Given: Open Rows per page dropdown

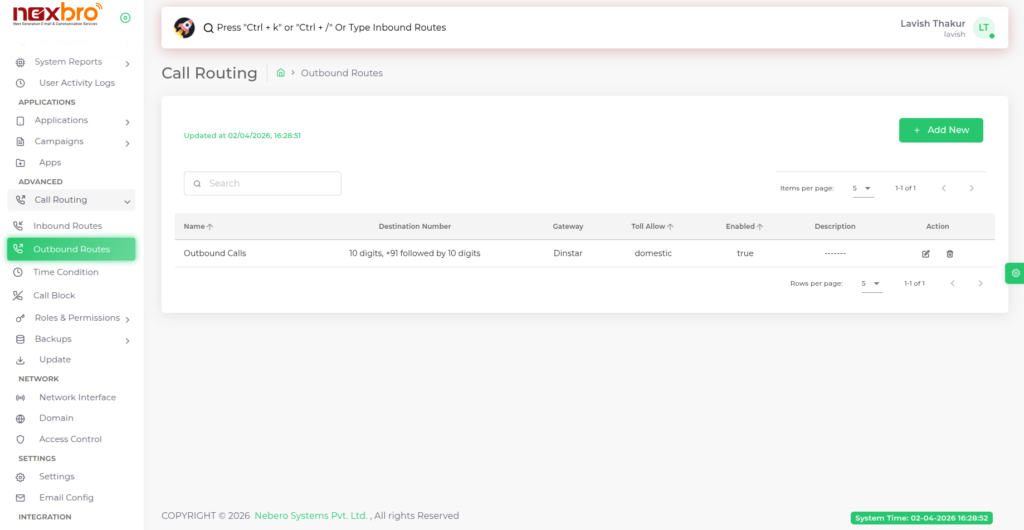Looking at the screenshot, I should coord(871,284).
